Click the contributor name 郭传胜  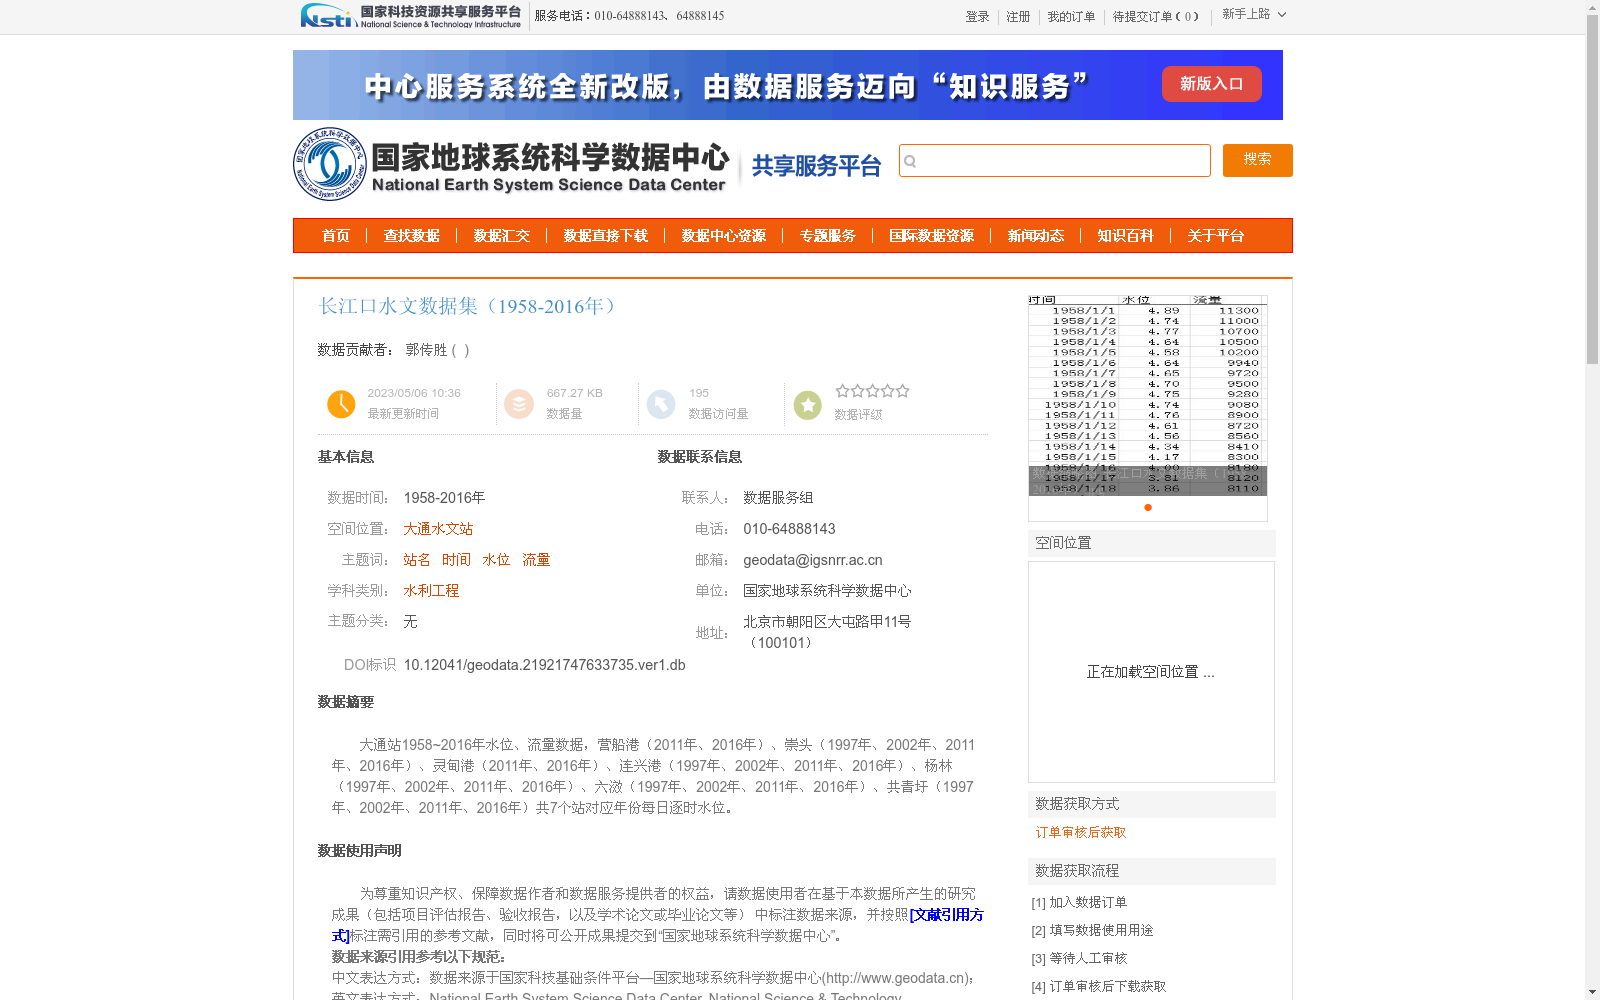426,350
